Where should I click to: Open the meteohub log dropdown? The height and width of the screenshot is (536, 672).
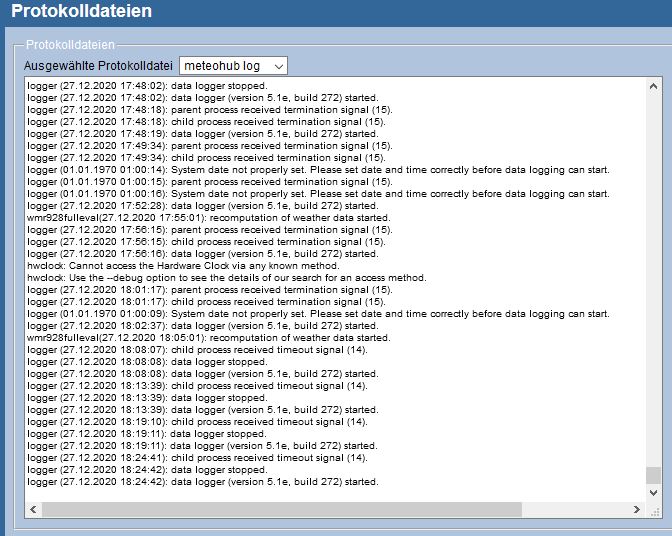[x=232, y=65]
